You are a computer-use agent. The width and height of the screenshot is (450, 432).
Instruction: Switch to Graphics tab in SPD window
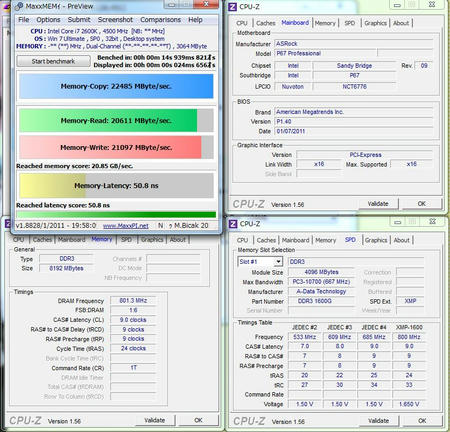coord(375,240)
